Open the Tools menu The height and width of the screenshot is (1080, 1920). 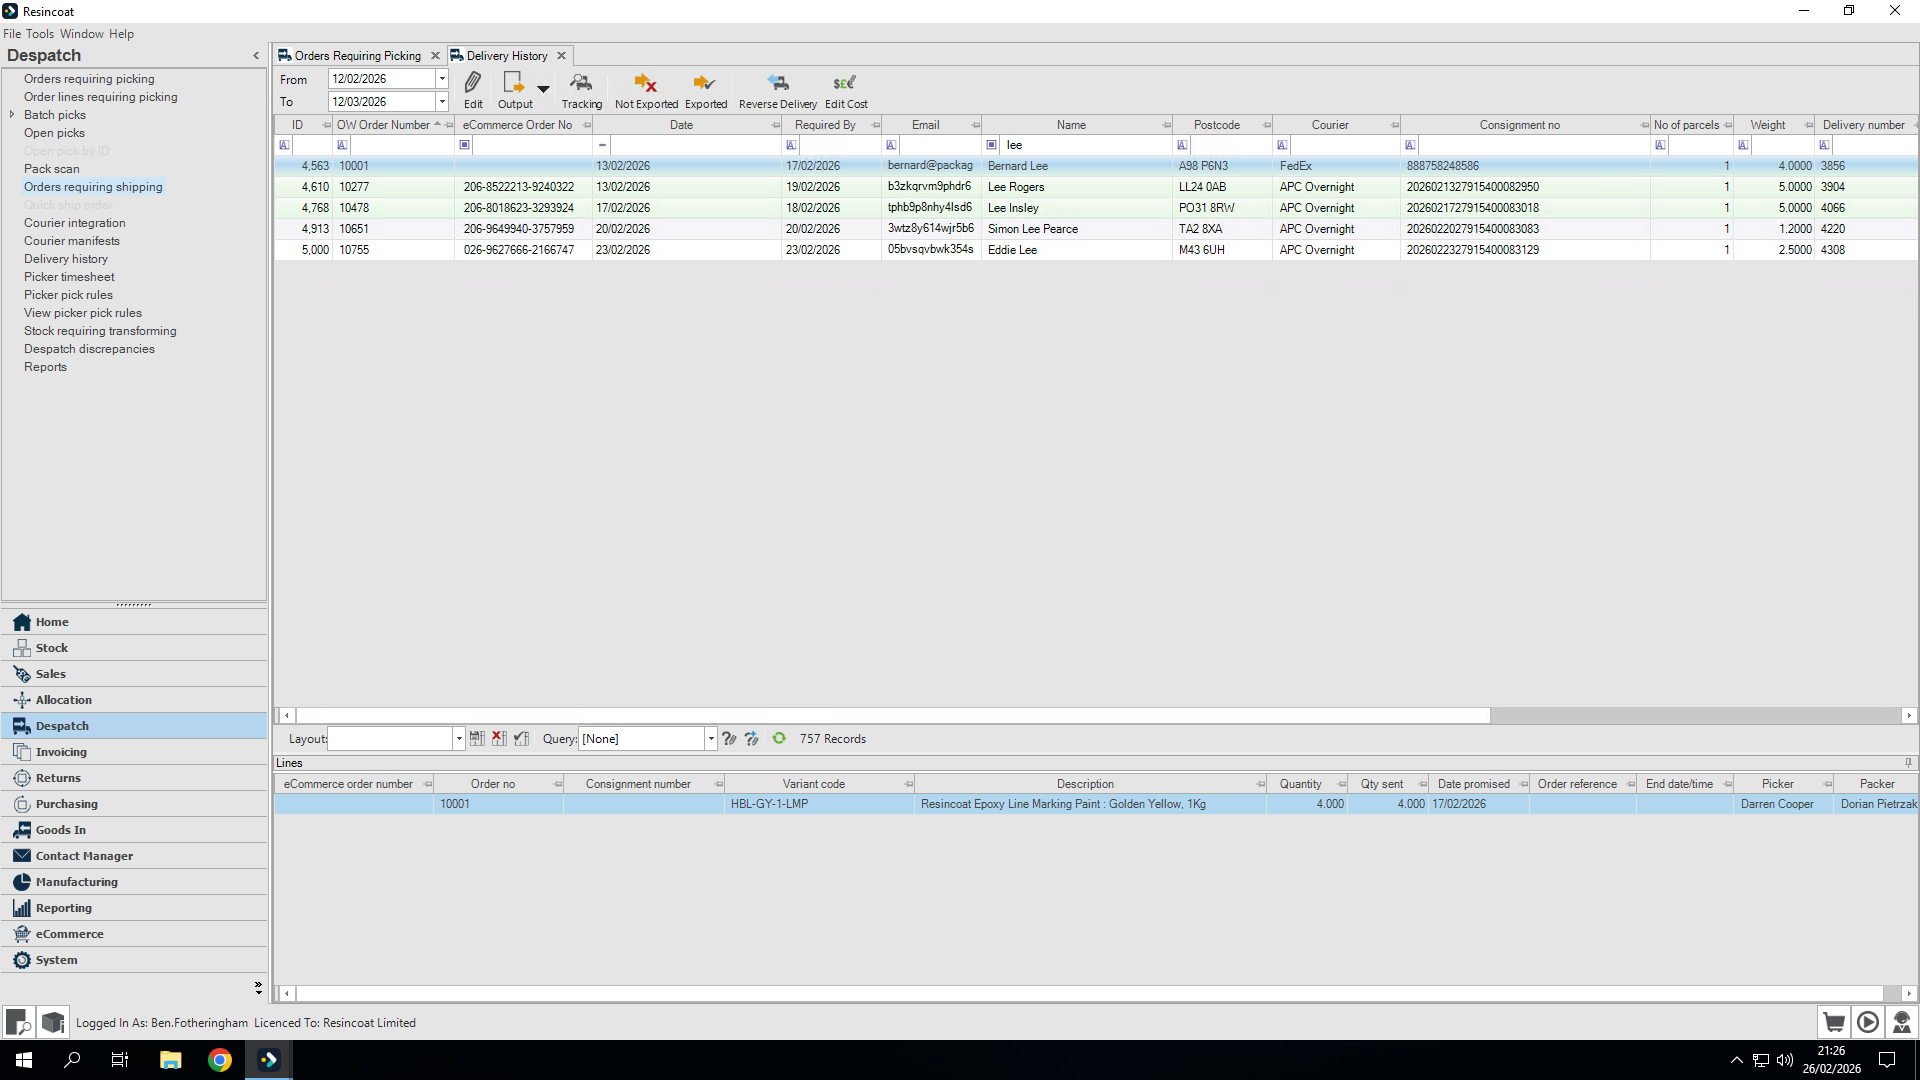40,34
